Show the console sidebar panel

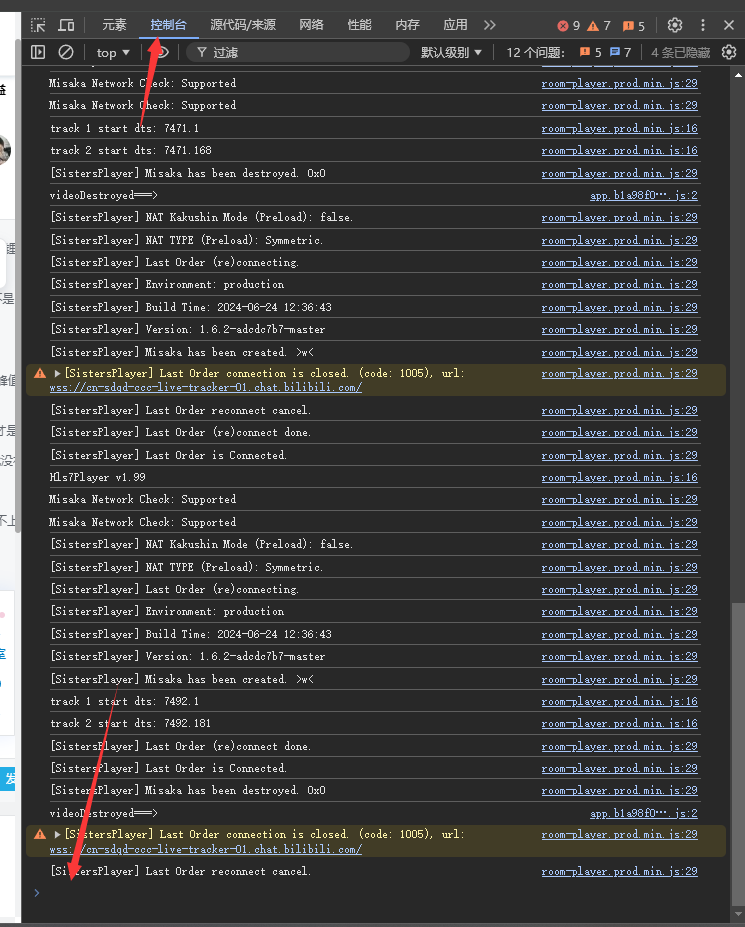tap(38, 52)
